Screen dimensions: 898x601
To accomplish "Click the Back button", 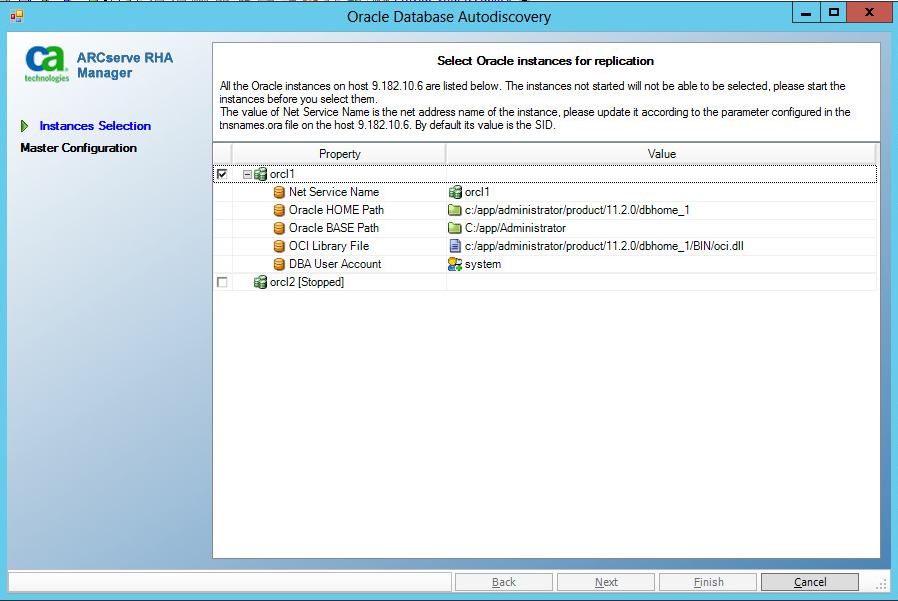I will pyautogui.click(x=503, y=582).
